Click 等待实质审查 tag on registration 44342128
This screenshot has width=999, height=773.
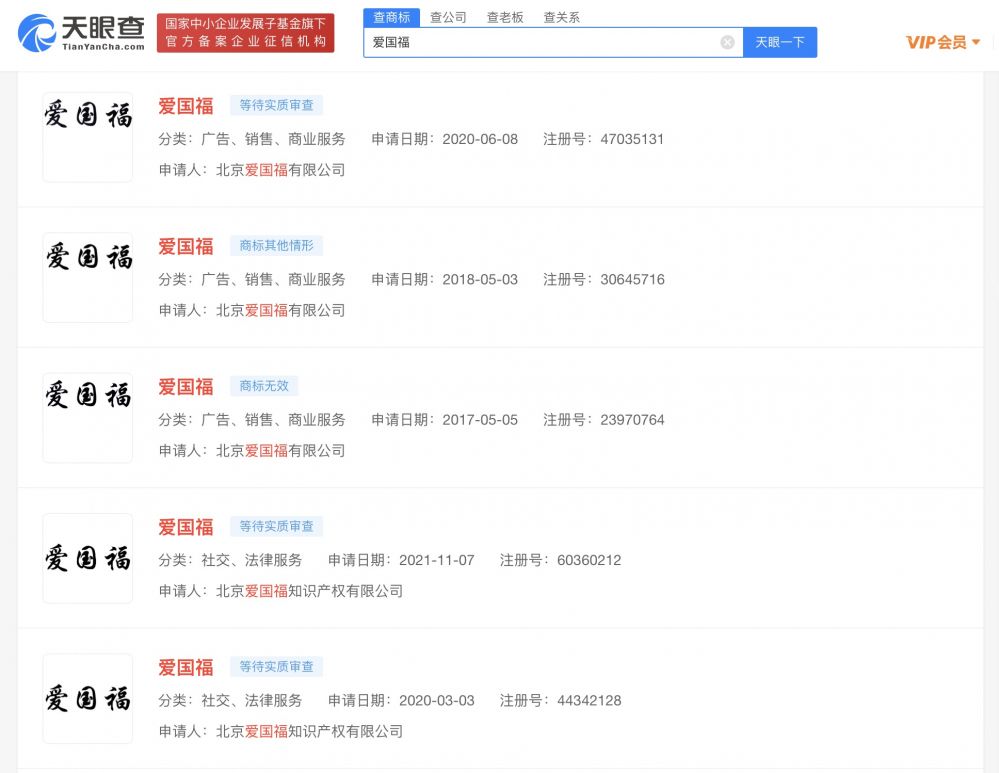pos(276,667)
